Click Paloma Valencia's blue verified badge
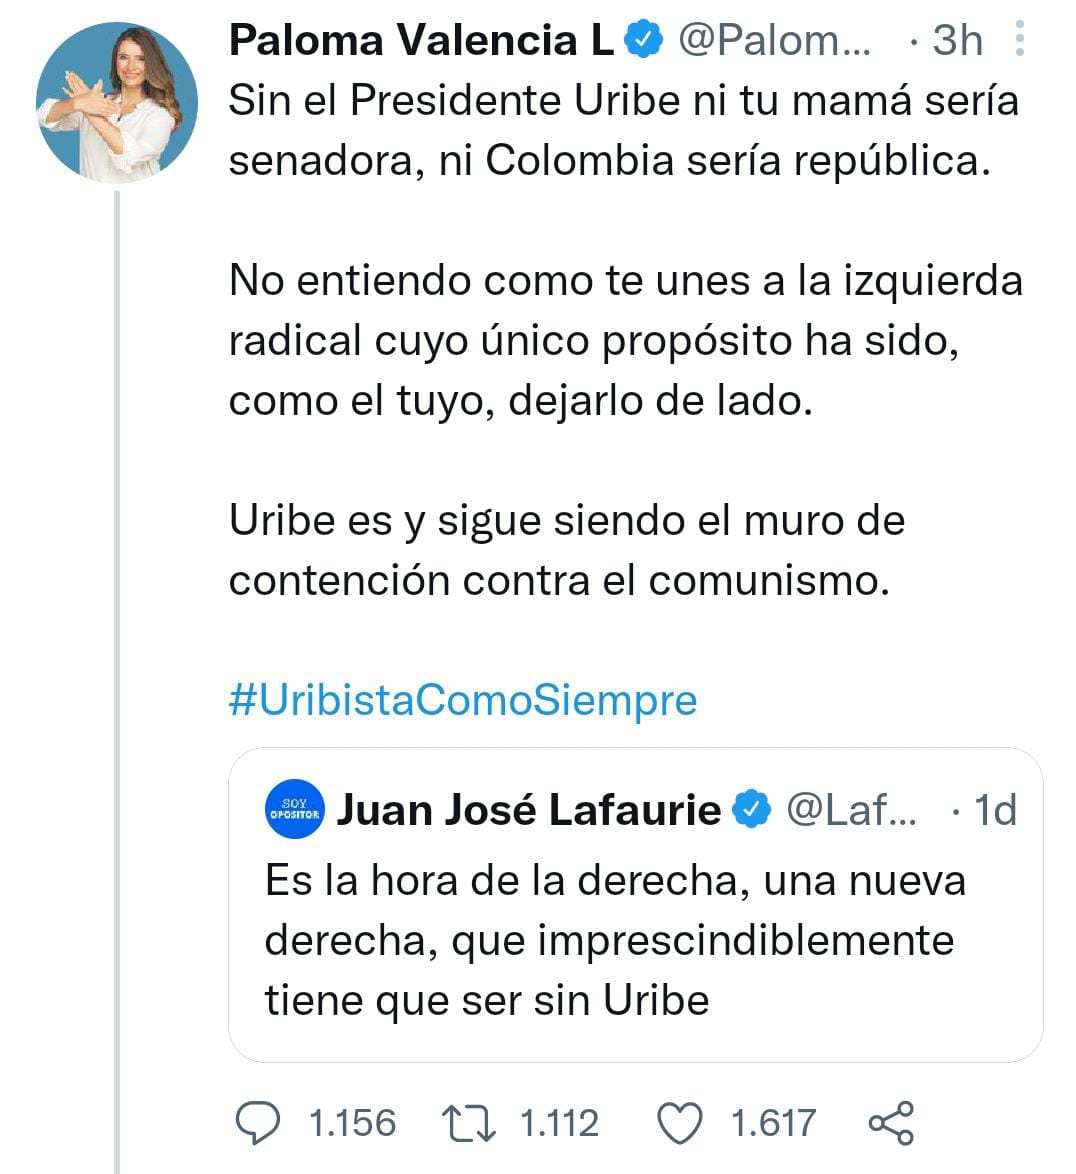1076x1174 pixels. (x=641, y=40)
